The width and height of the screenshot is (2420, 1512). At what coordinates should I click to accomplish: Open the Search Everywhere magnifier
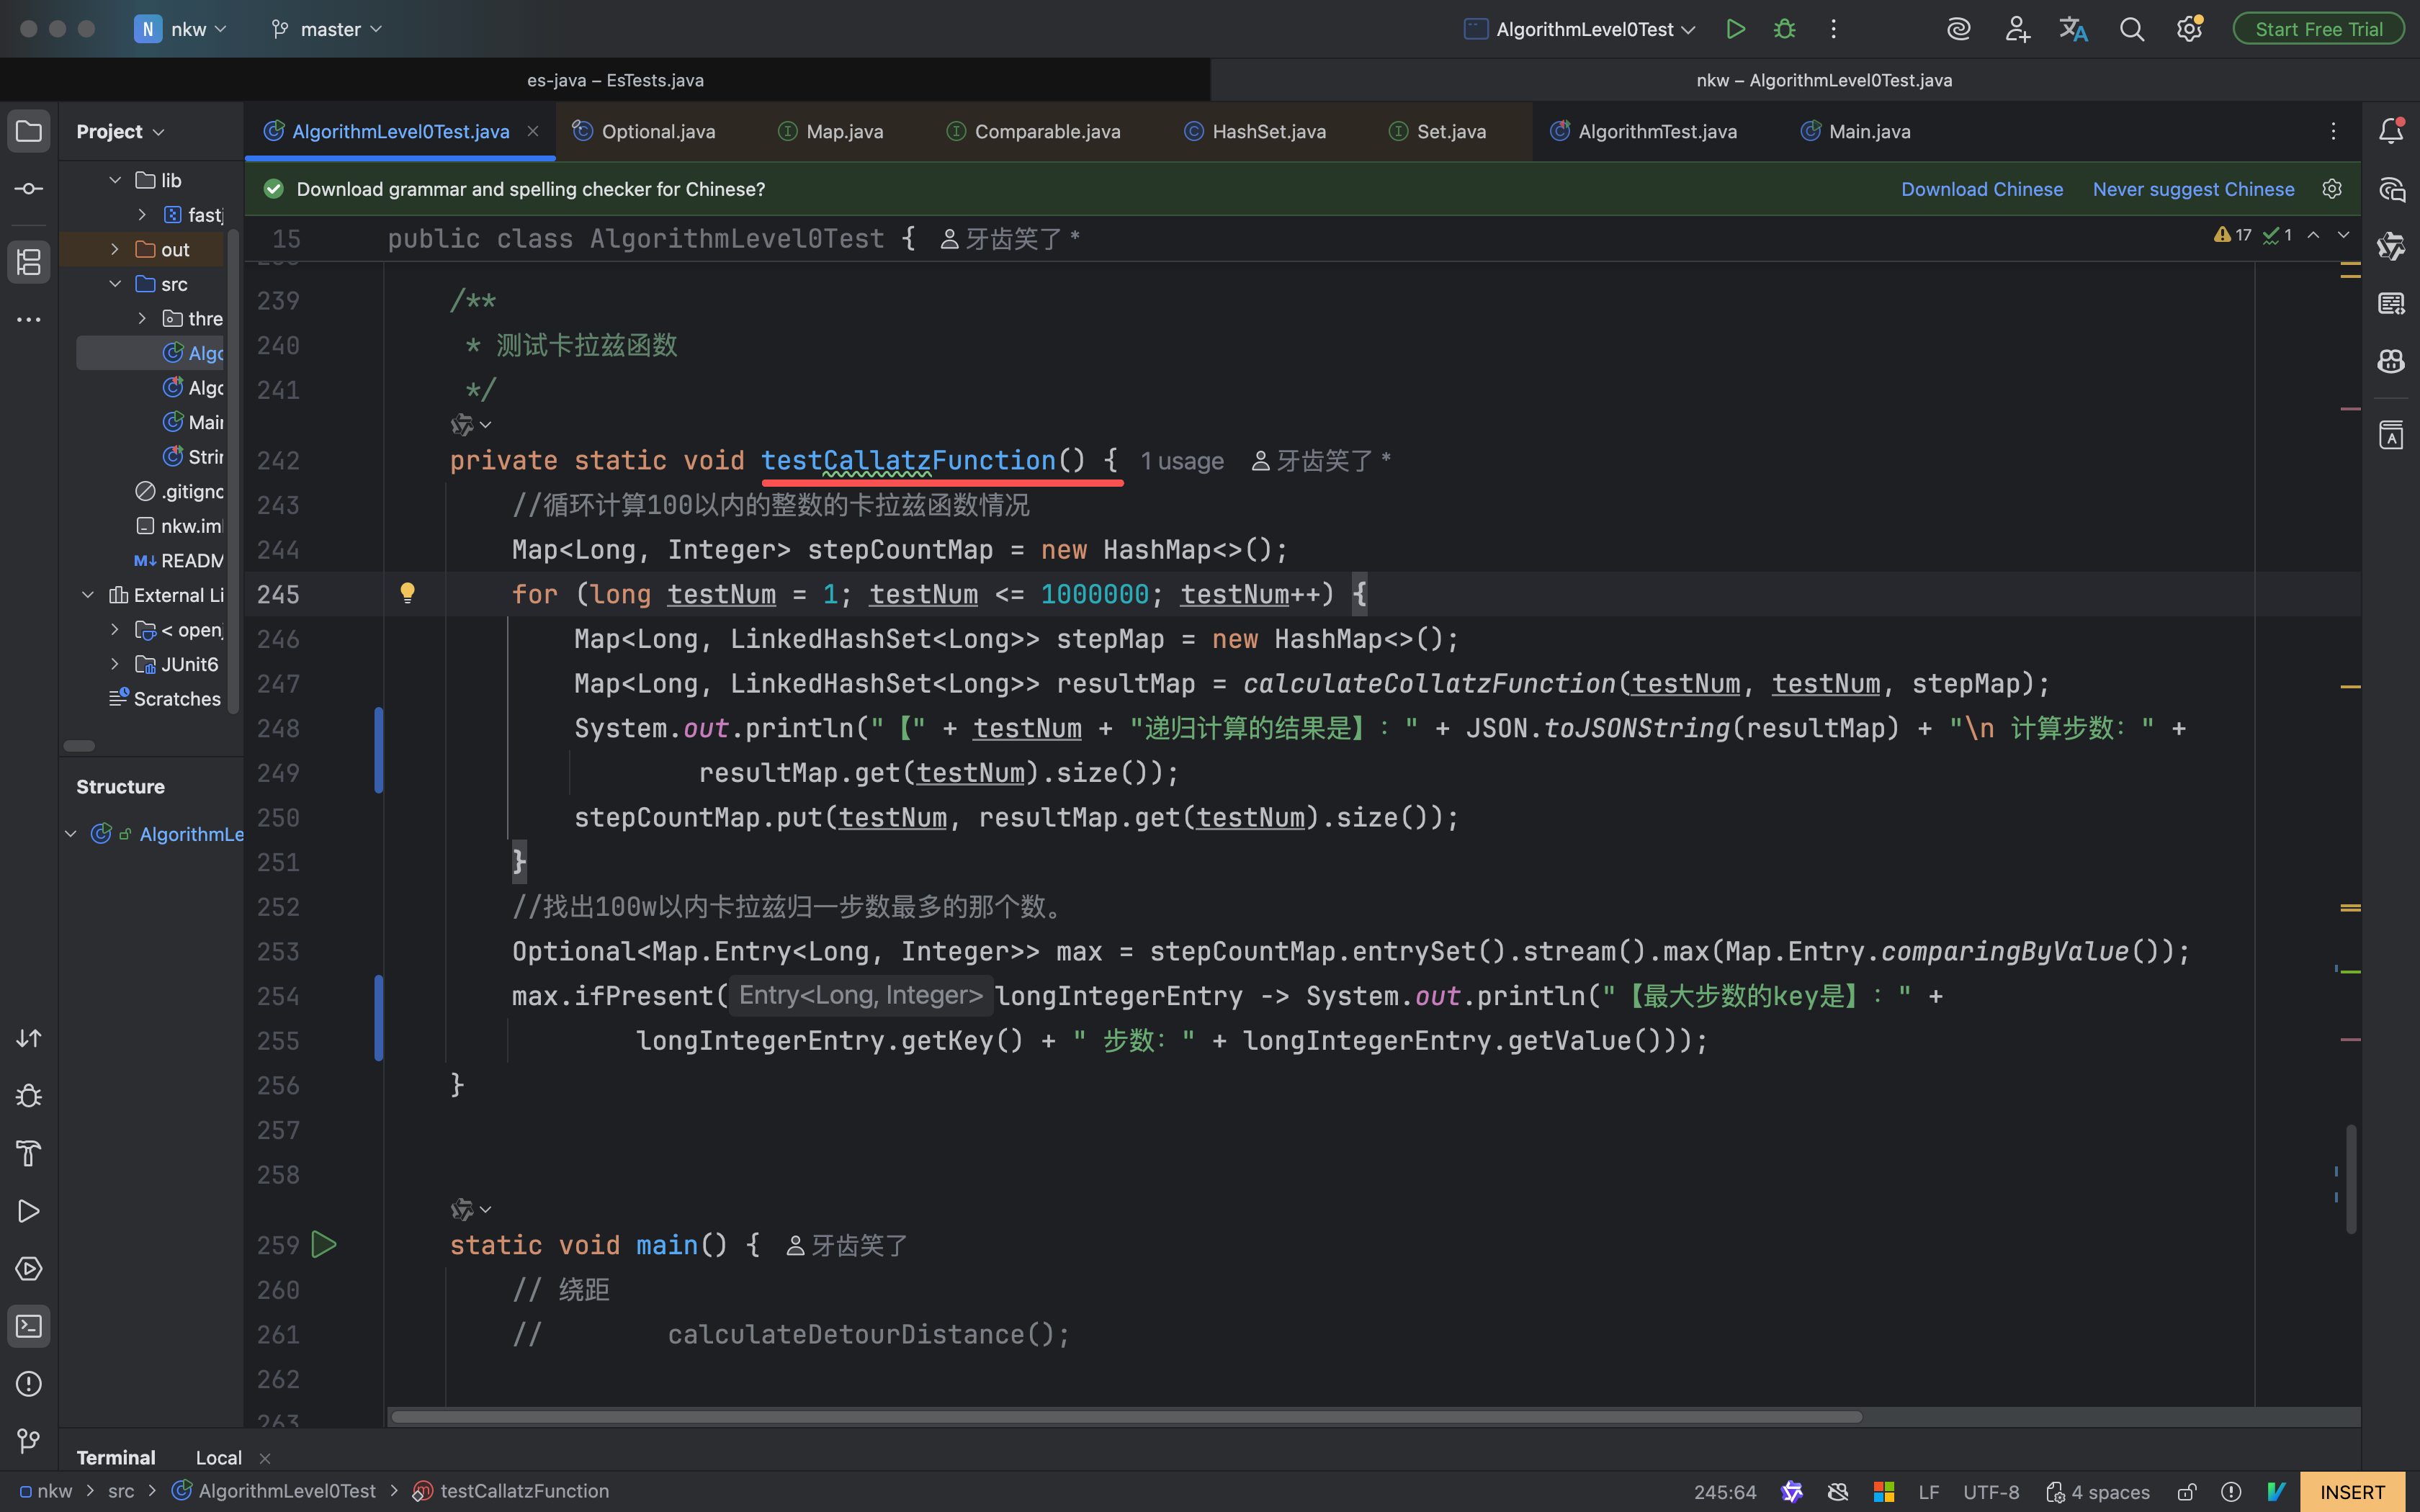2131,29
